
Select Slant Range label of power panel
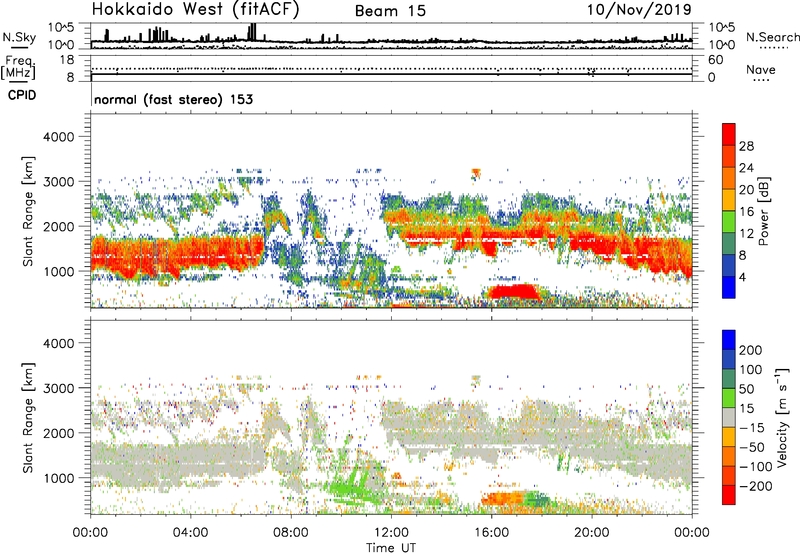[28, 211]
